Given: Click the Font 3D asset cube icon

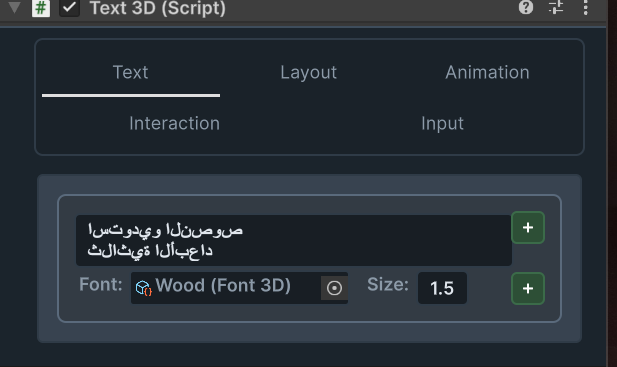Looking at the screenshot, I should (144, 288).
